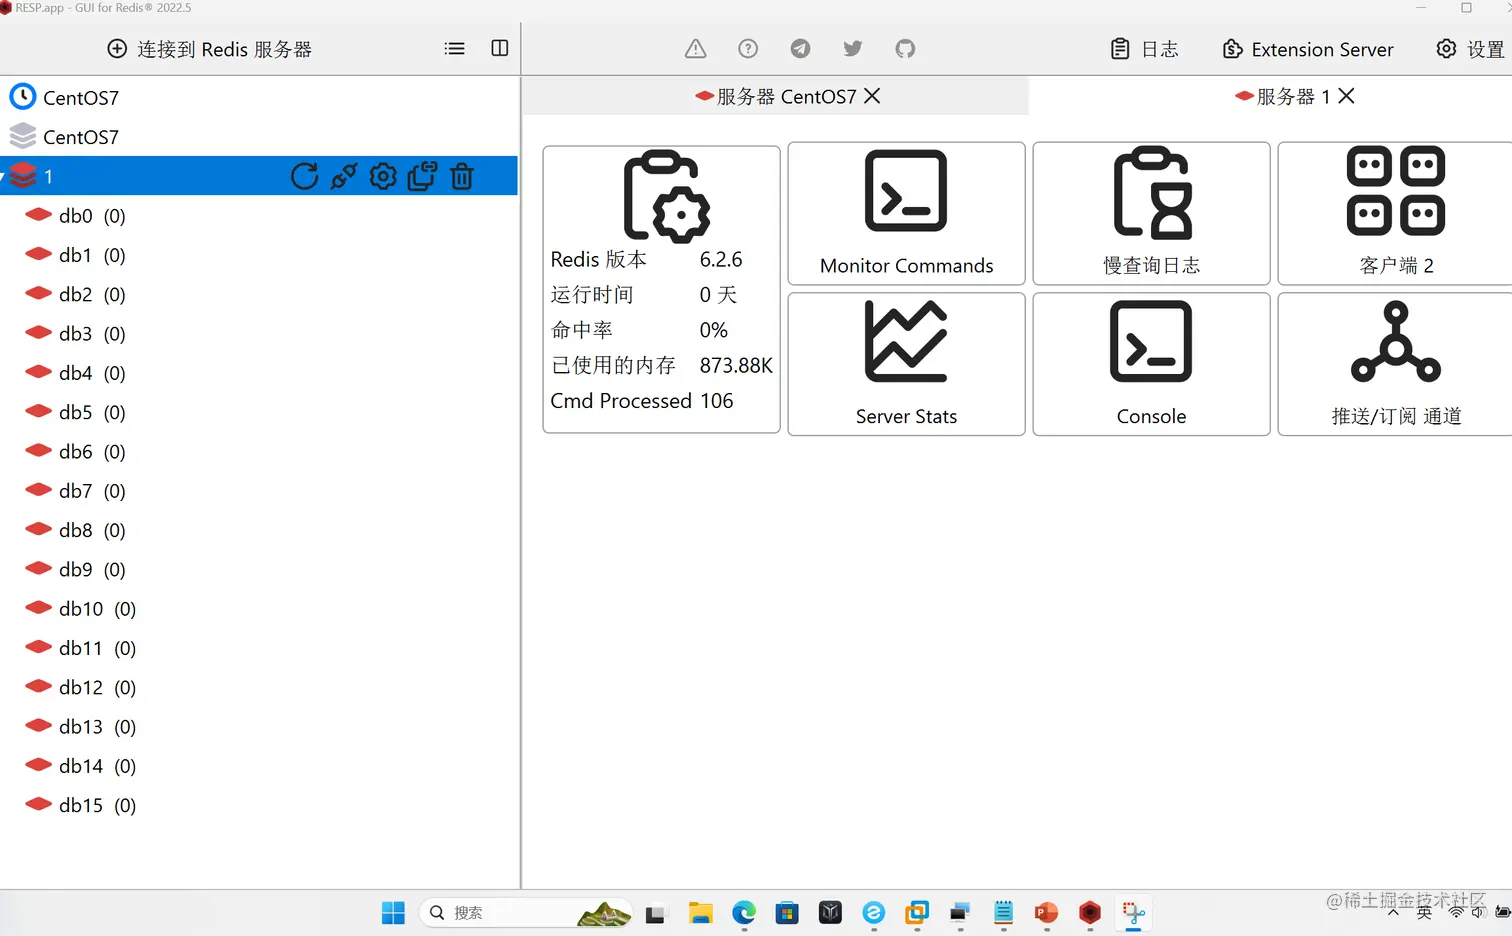Open the Windows Start menu
The image size is (1512, 936).
[x=393, y=913]
